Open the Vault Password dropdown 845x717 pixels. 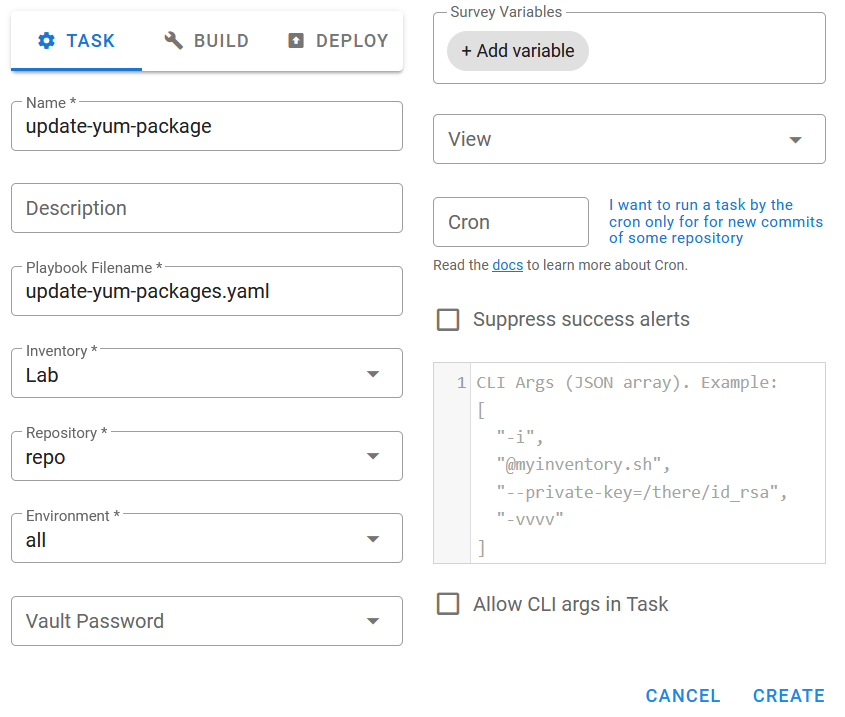point(207,621)
